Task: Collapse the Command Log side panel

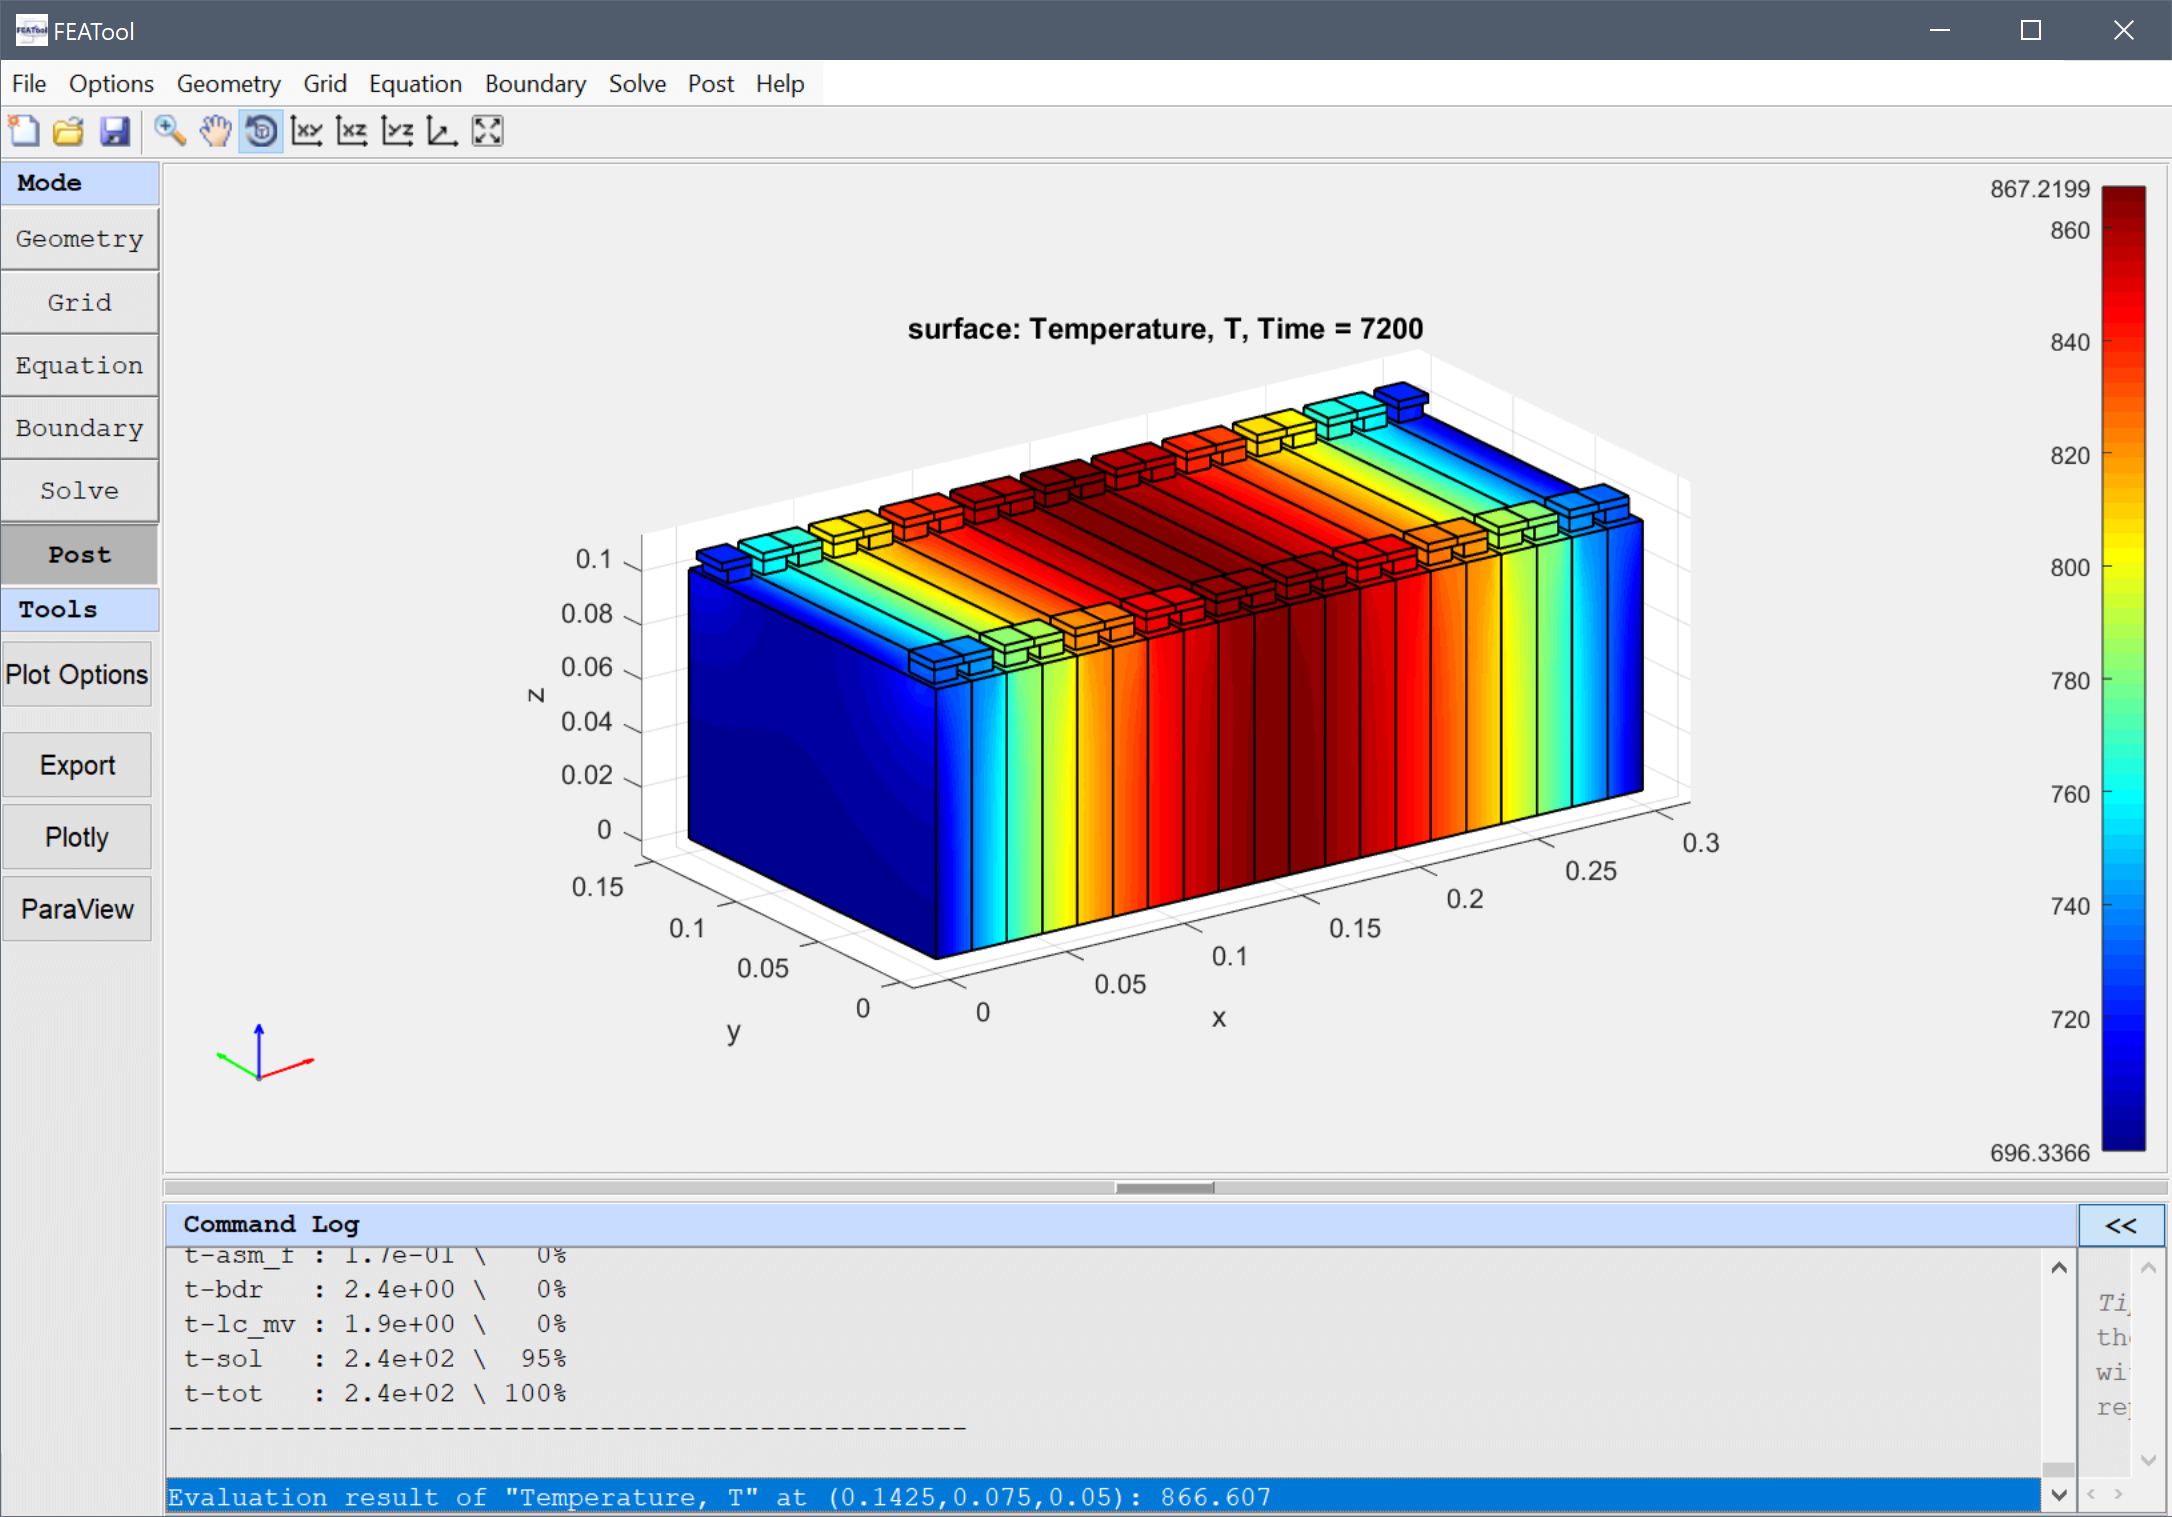Action: [x=2120, y=1224]
